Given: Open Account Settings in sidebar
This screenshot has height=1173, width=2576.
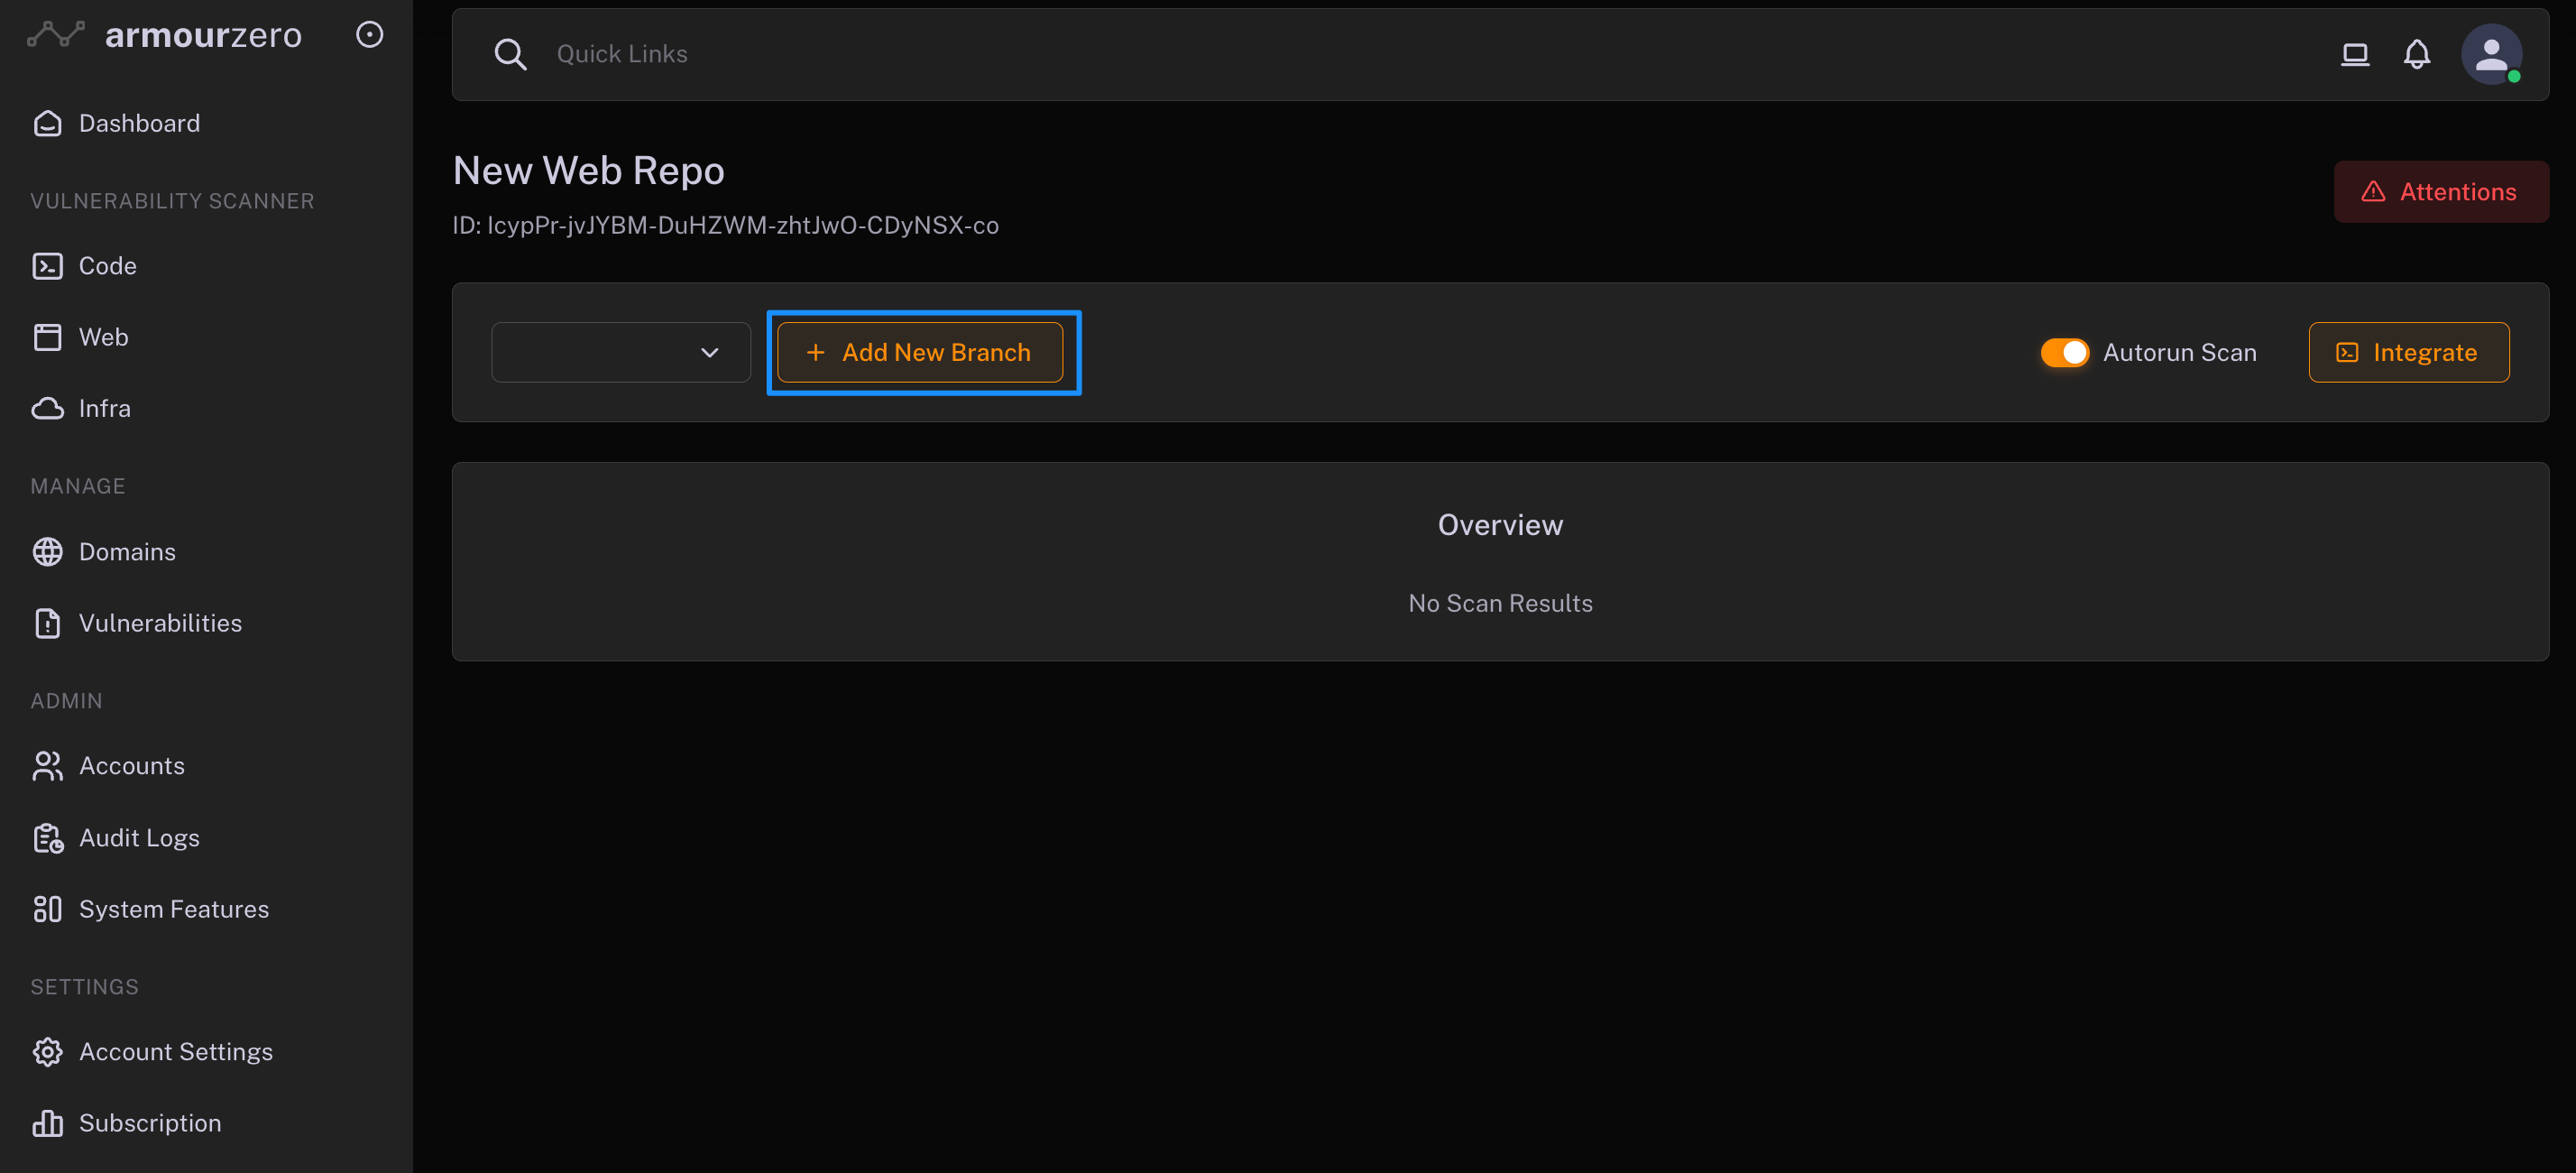Looking at the screenshot, I should click(x=175, y=1052).
